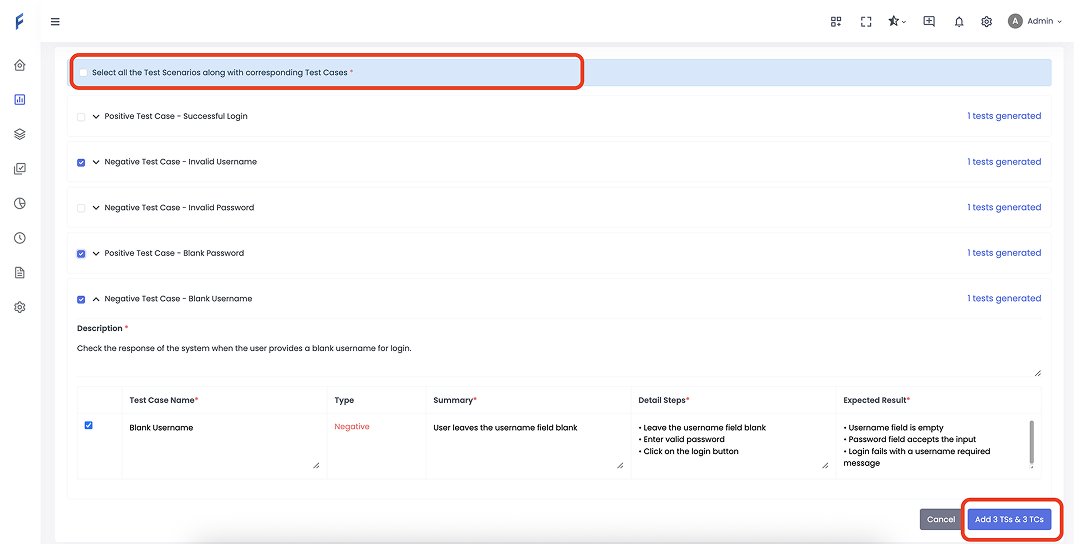The width and height of the screenshot is (1074, 544).
Task: Open the stacked layers sidebar icon
Action: click(20, 134)
